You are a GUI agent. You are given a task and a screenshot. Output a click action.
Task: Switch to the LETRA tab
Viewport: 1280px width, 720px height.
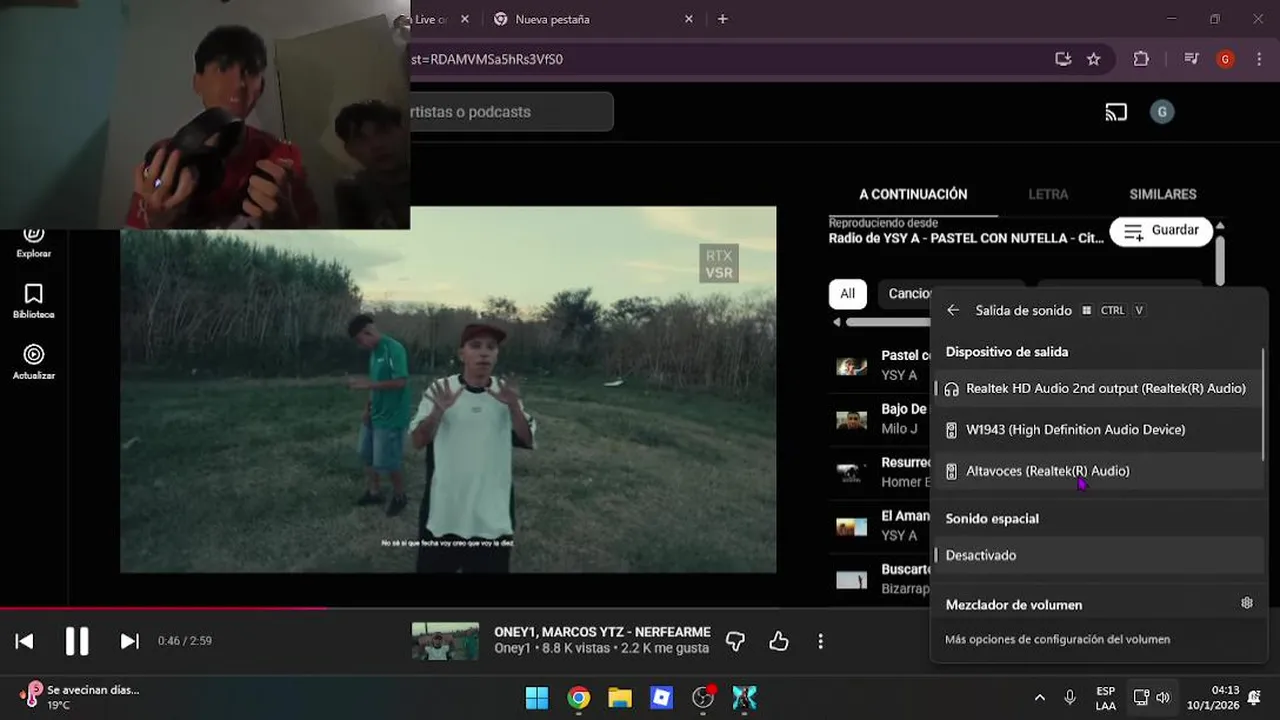(1048, 194)
